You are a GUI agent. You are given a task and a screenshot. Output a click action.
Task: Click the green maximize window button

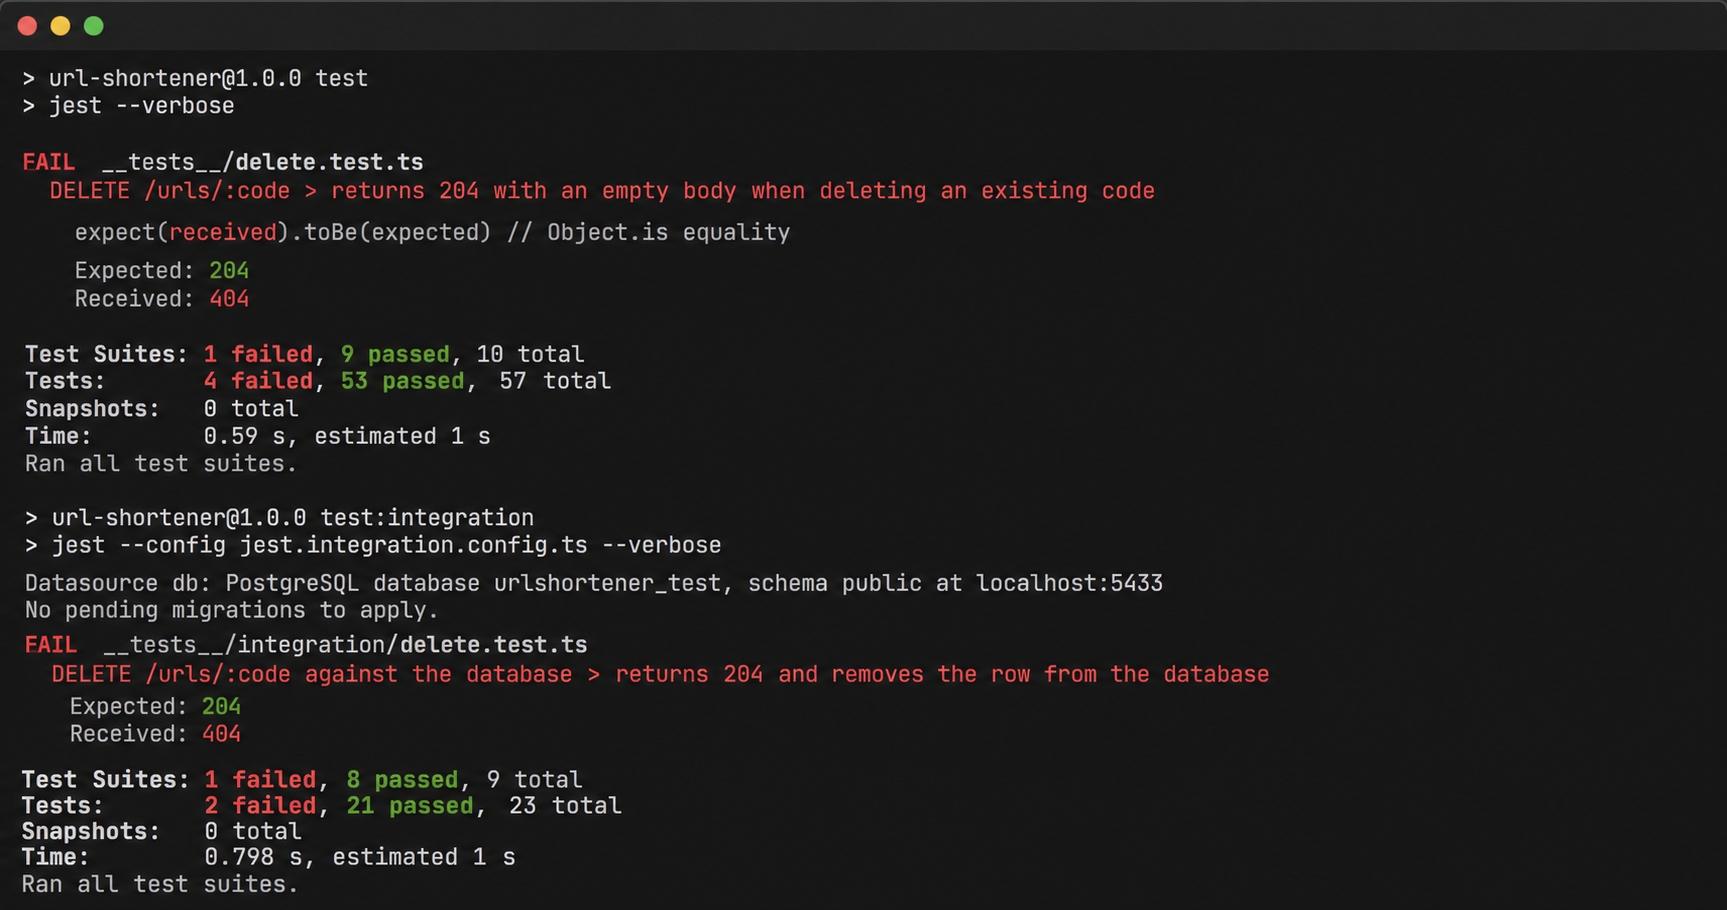[x=94, y=26]
